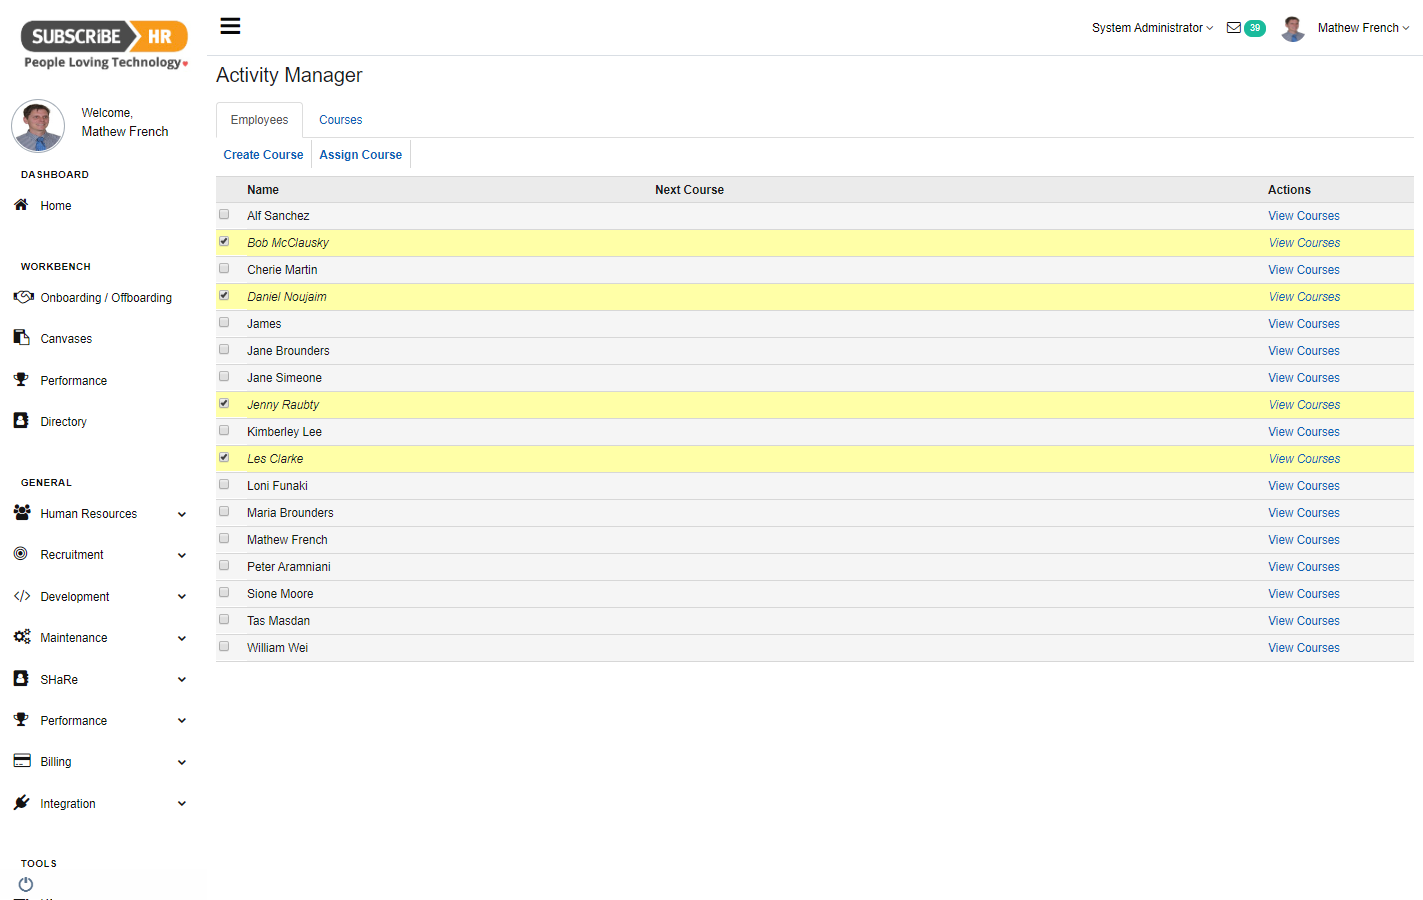Click the power icon under Tools
This screenshot has width=1423, height=900.
[26, 884]
